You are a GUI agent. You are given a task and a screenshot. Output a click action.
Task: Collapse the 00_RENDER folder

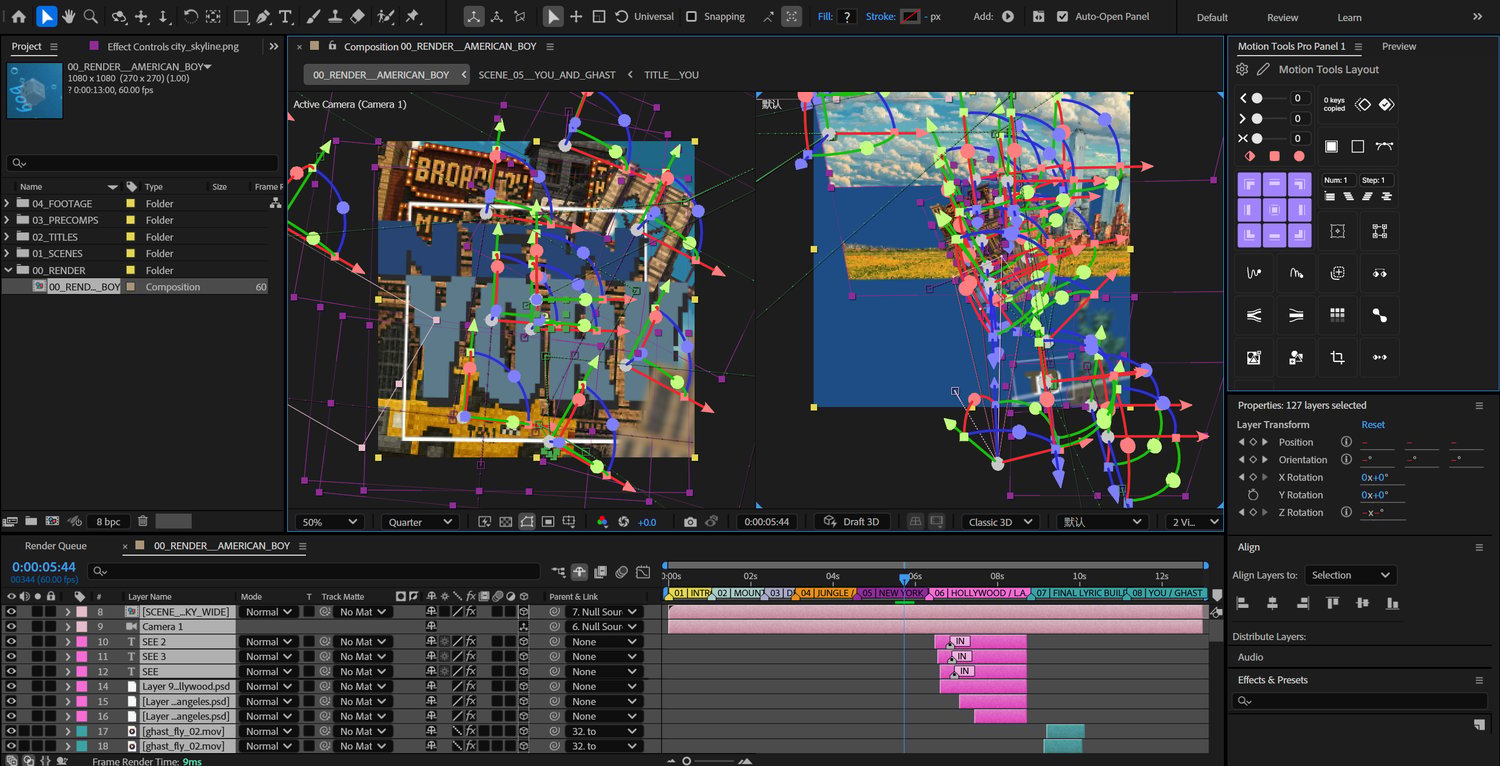coord(8,270)
